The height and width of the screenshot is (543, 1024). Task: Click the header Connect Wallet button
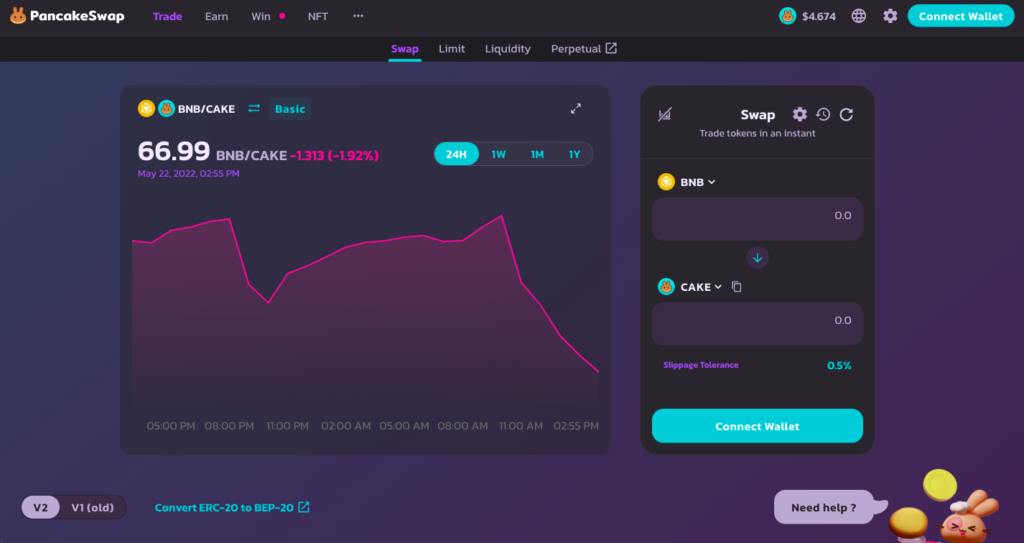tap(961, 16)
